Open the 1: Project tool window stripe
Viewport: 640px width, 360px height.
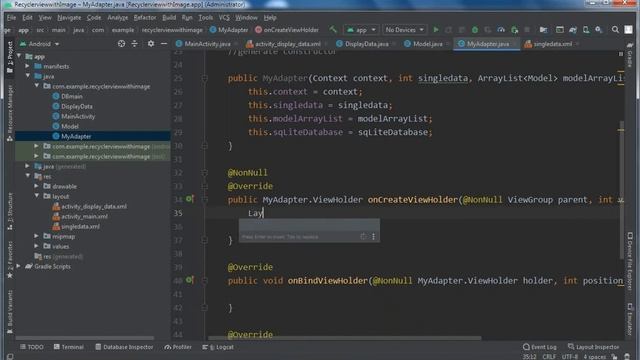coord(10,57)
